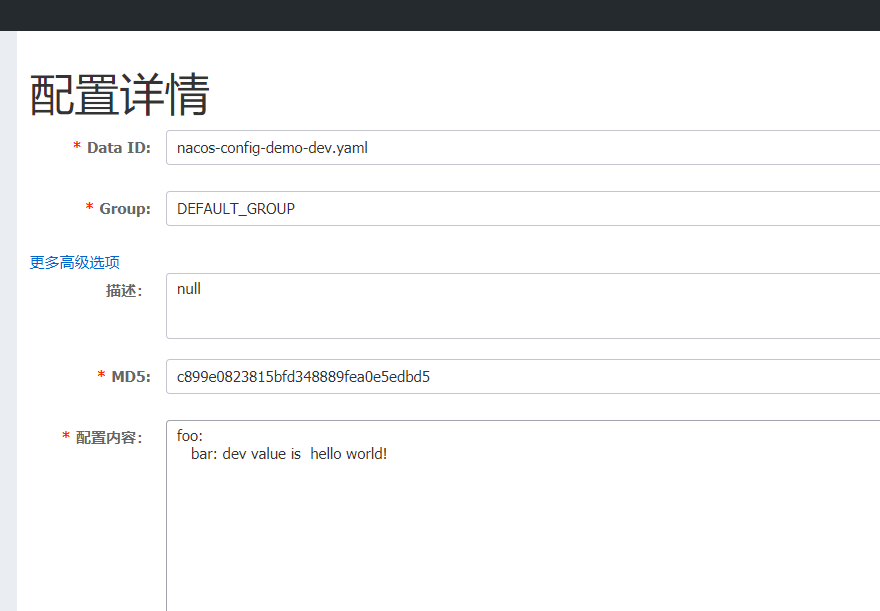Open the 更多高级选项 link
Screen dimensions: 880x611
75,262
